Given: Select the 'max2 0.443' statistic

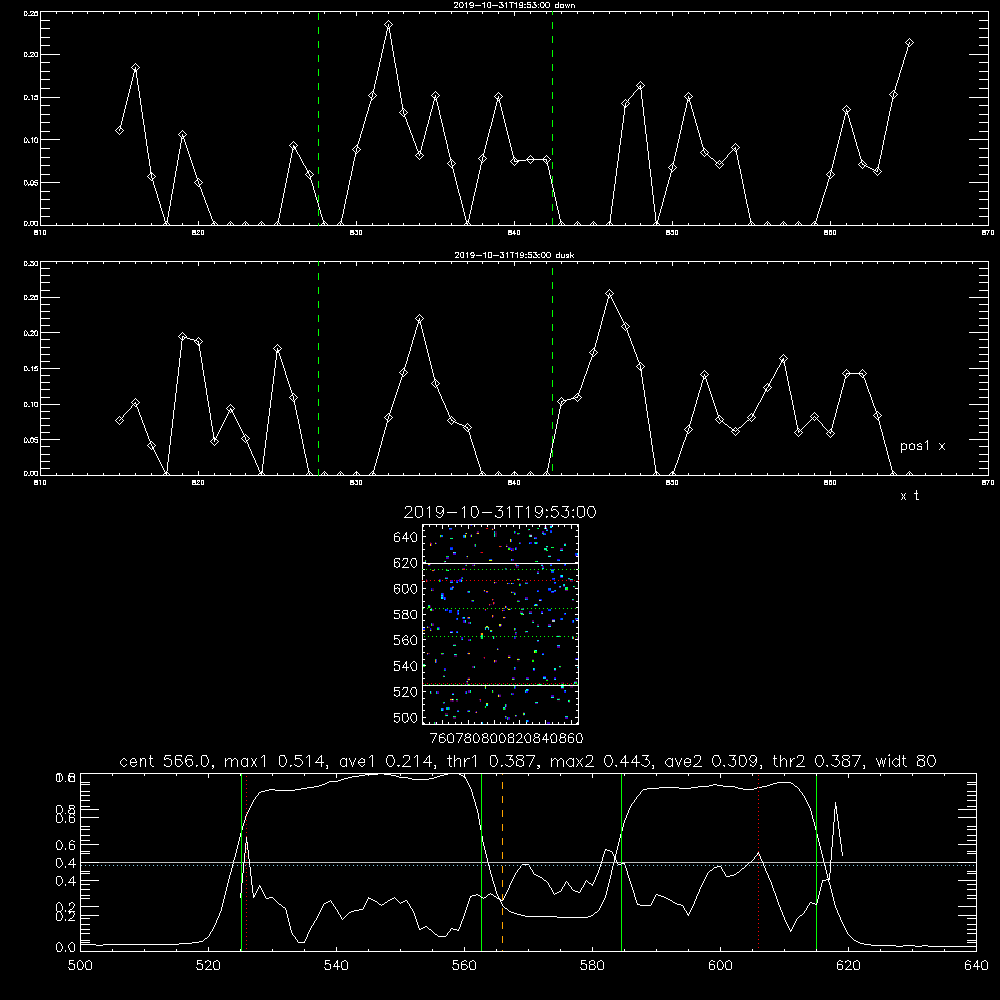Looking at the screenshot, I should [603, 761].
